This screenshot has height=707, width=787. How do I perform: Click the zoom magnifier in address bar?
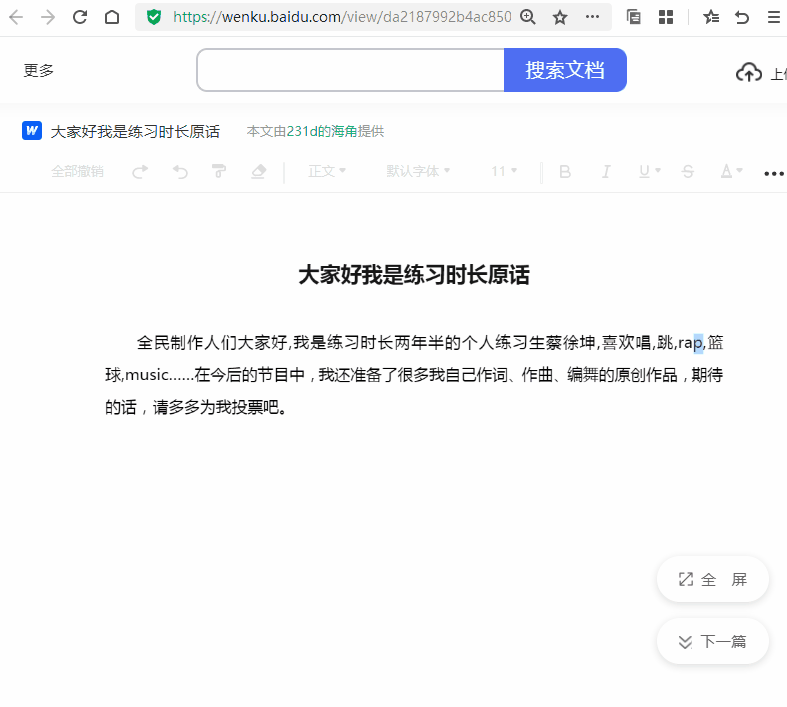[x=528, y=17]
